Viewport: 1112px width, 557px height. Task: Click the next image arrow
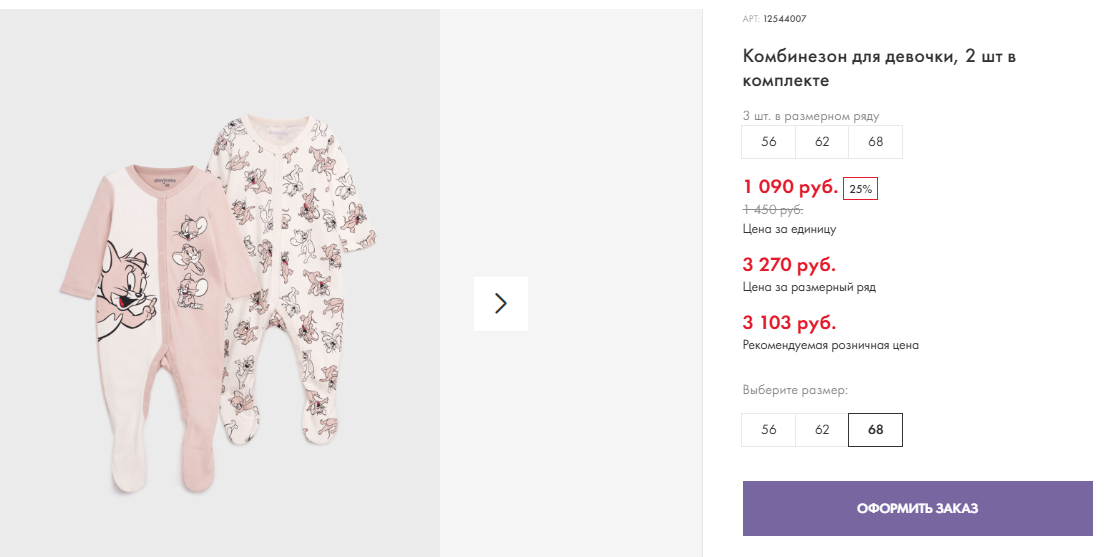click(x=501, y=304)
